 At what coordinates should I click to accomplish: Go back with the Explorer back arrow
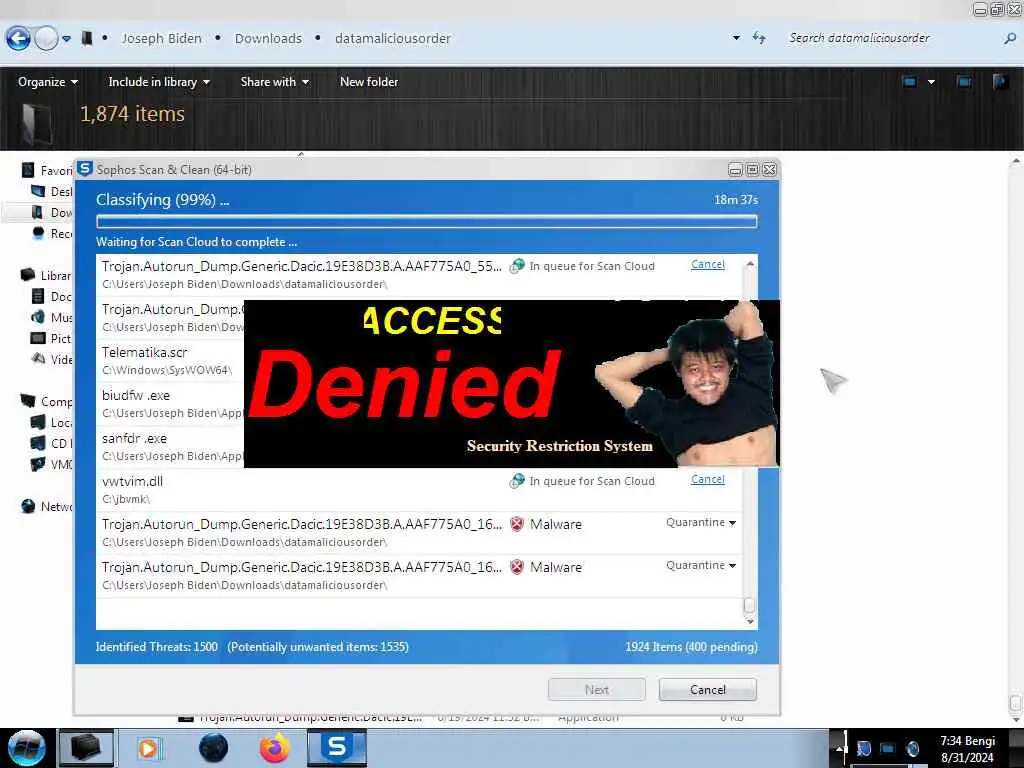click(18, 39)
